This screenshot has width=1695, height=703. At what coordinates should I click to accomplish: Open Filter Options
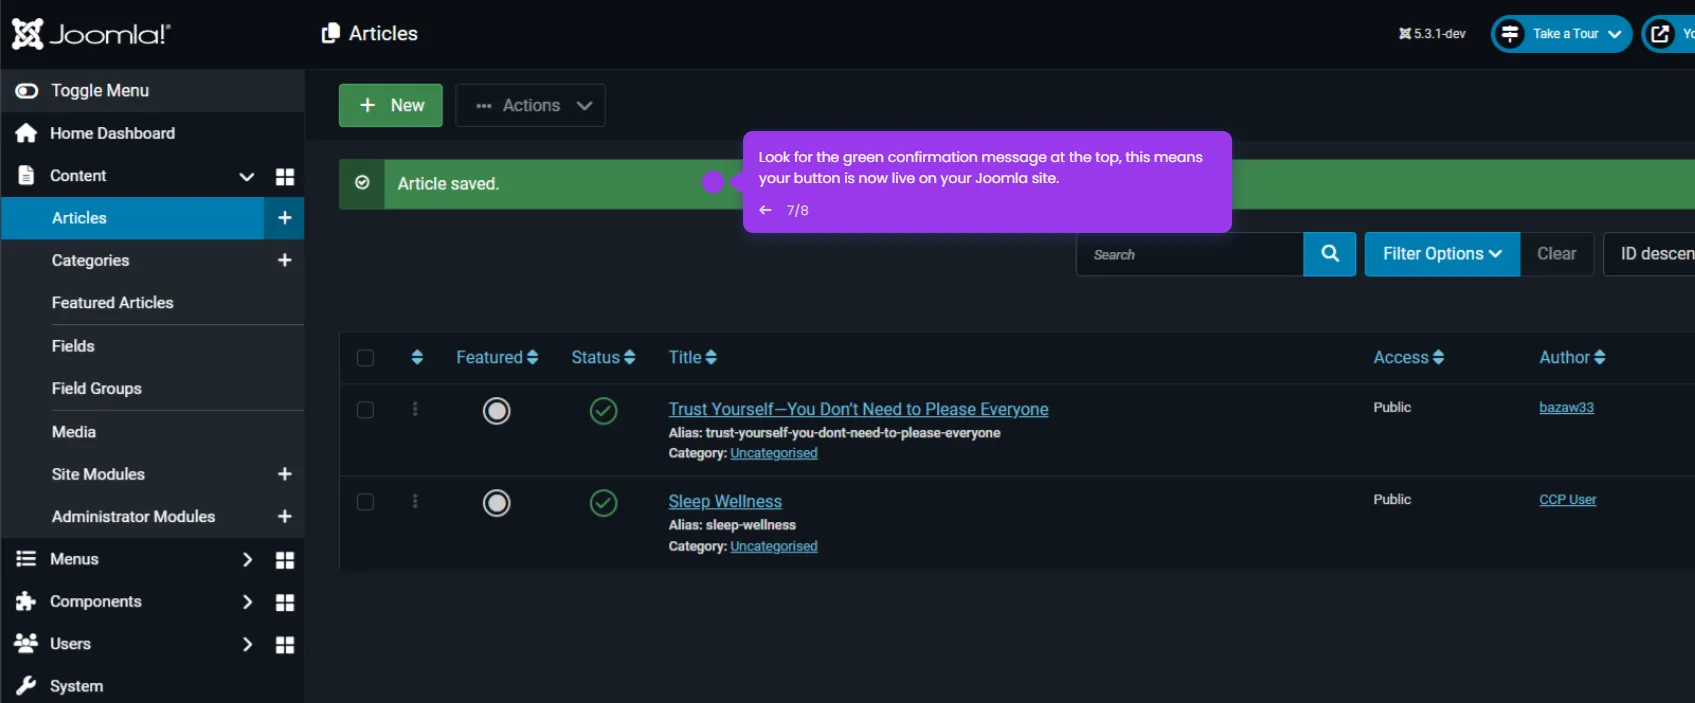click(x=1442, y=254)
